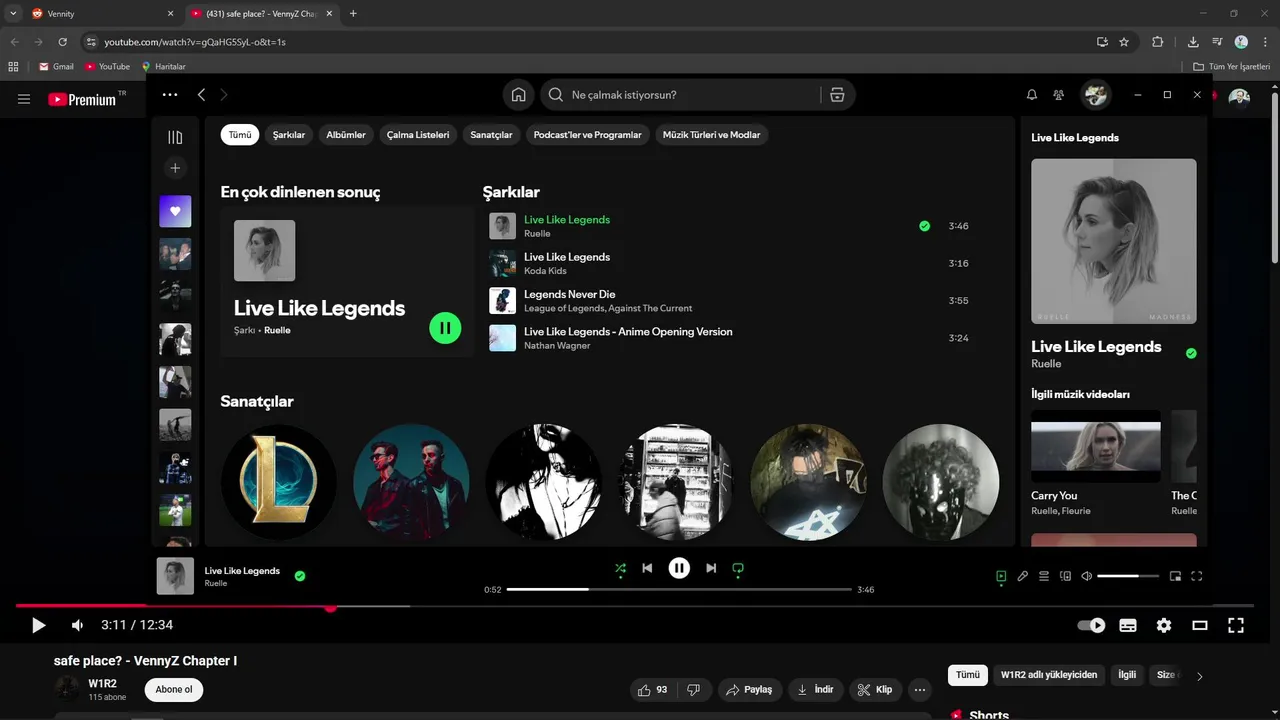Open the Spotify queue

click(1044, 576)
